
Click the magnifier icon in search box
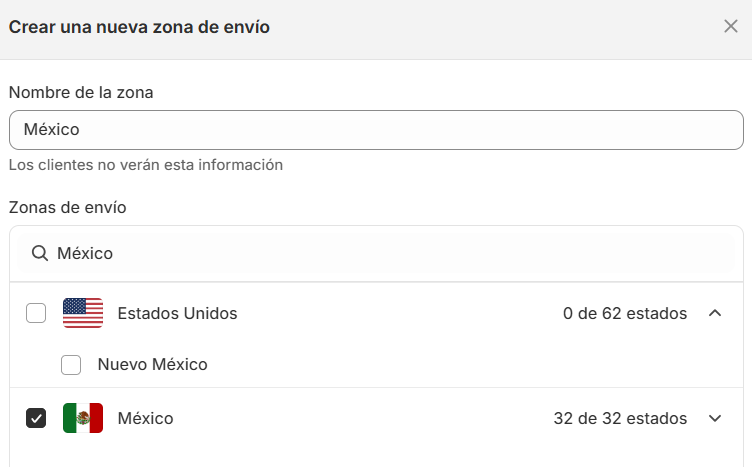[40, 253]
